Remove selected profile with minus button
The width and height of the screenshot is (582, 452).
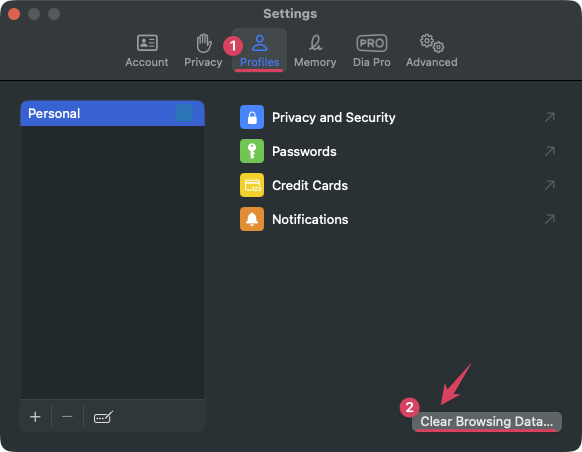tap(67, 417)
